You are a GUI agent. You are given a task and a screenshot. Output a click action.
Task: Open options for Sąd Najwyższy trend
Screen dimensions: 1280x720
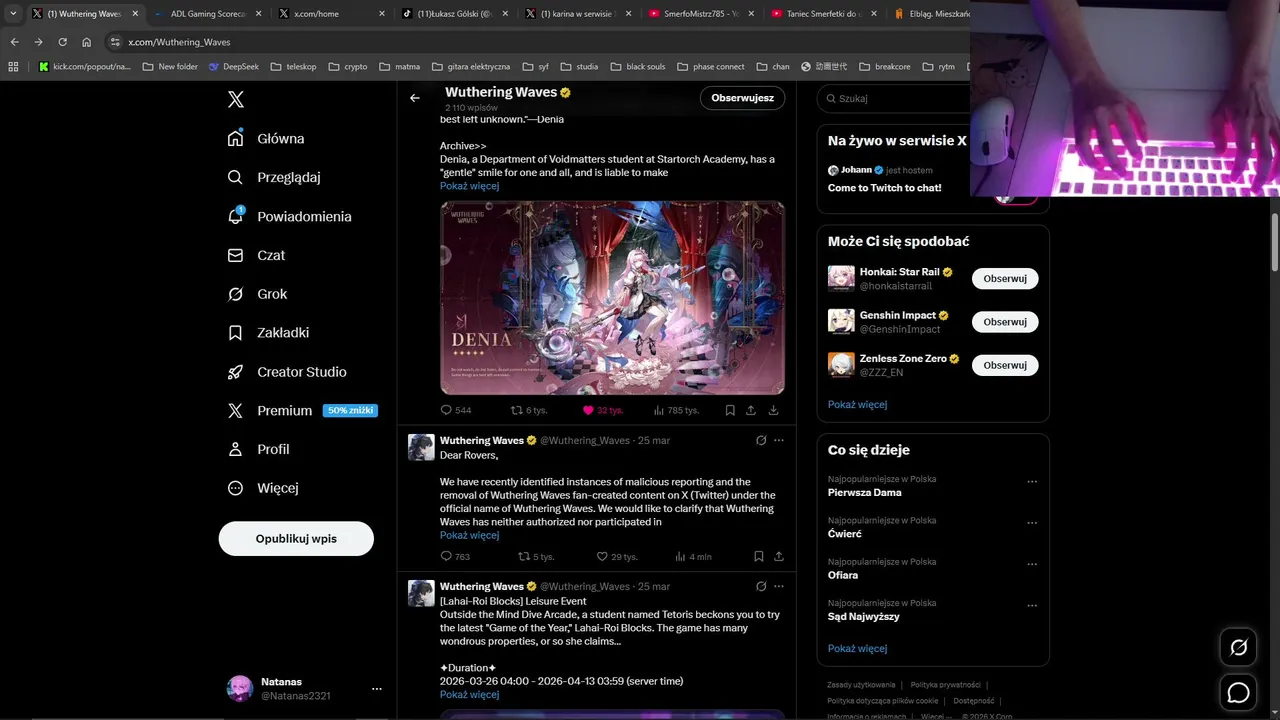tap(1032, 605)
